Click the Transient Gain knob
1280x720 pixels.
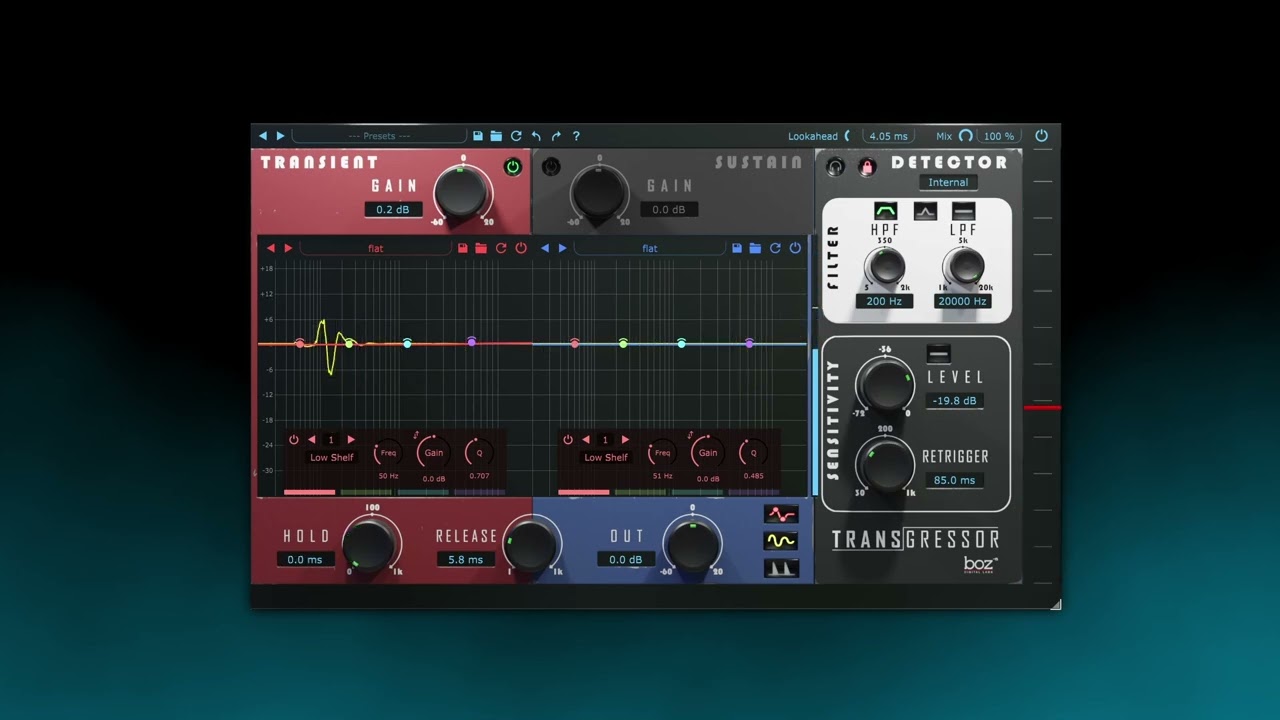tap(461, 192)
